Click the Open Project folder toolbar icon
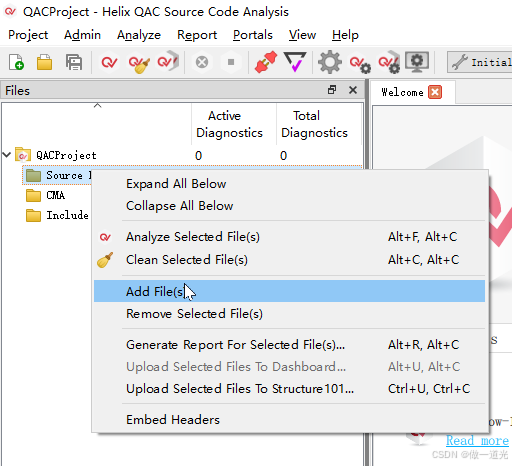This screenshot has width=512, height=466. [44, 62]
